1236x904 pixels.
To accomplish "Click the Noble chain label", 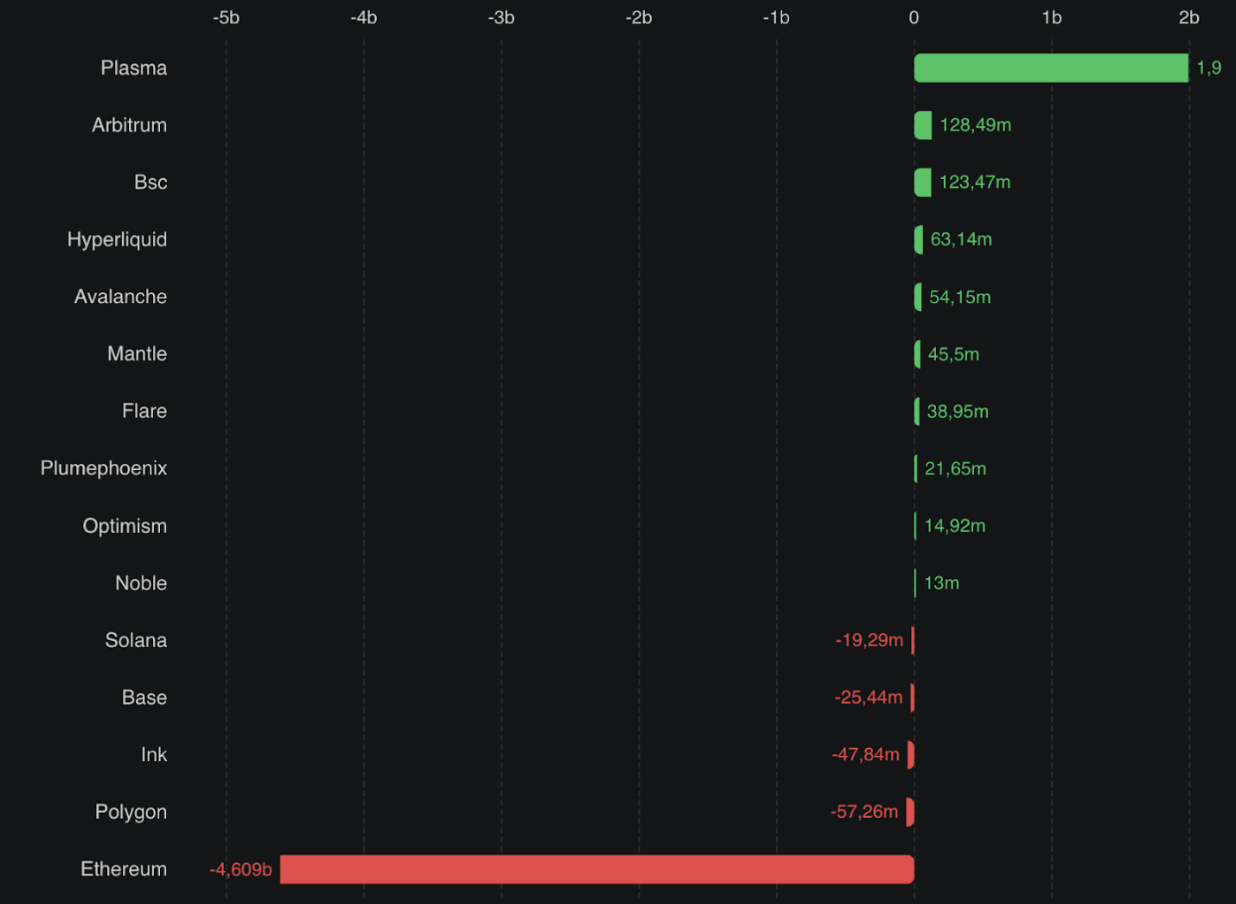I will click(x=141, y=583).
